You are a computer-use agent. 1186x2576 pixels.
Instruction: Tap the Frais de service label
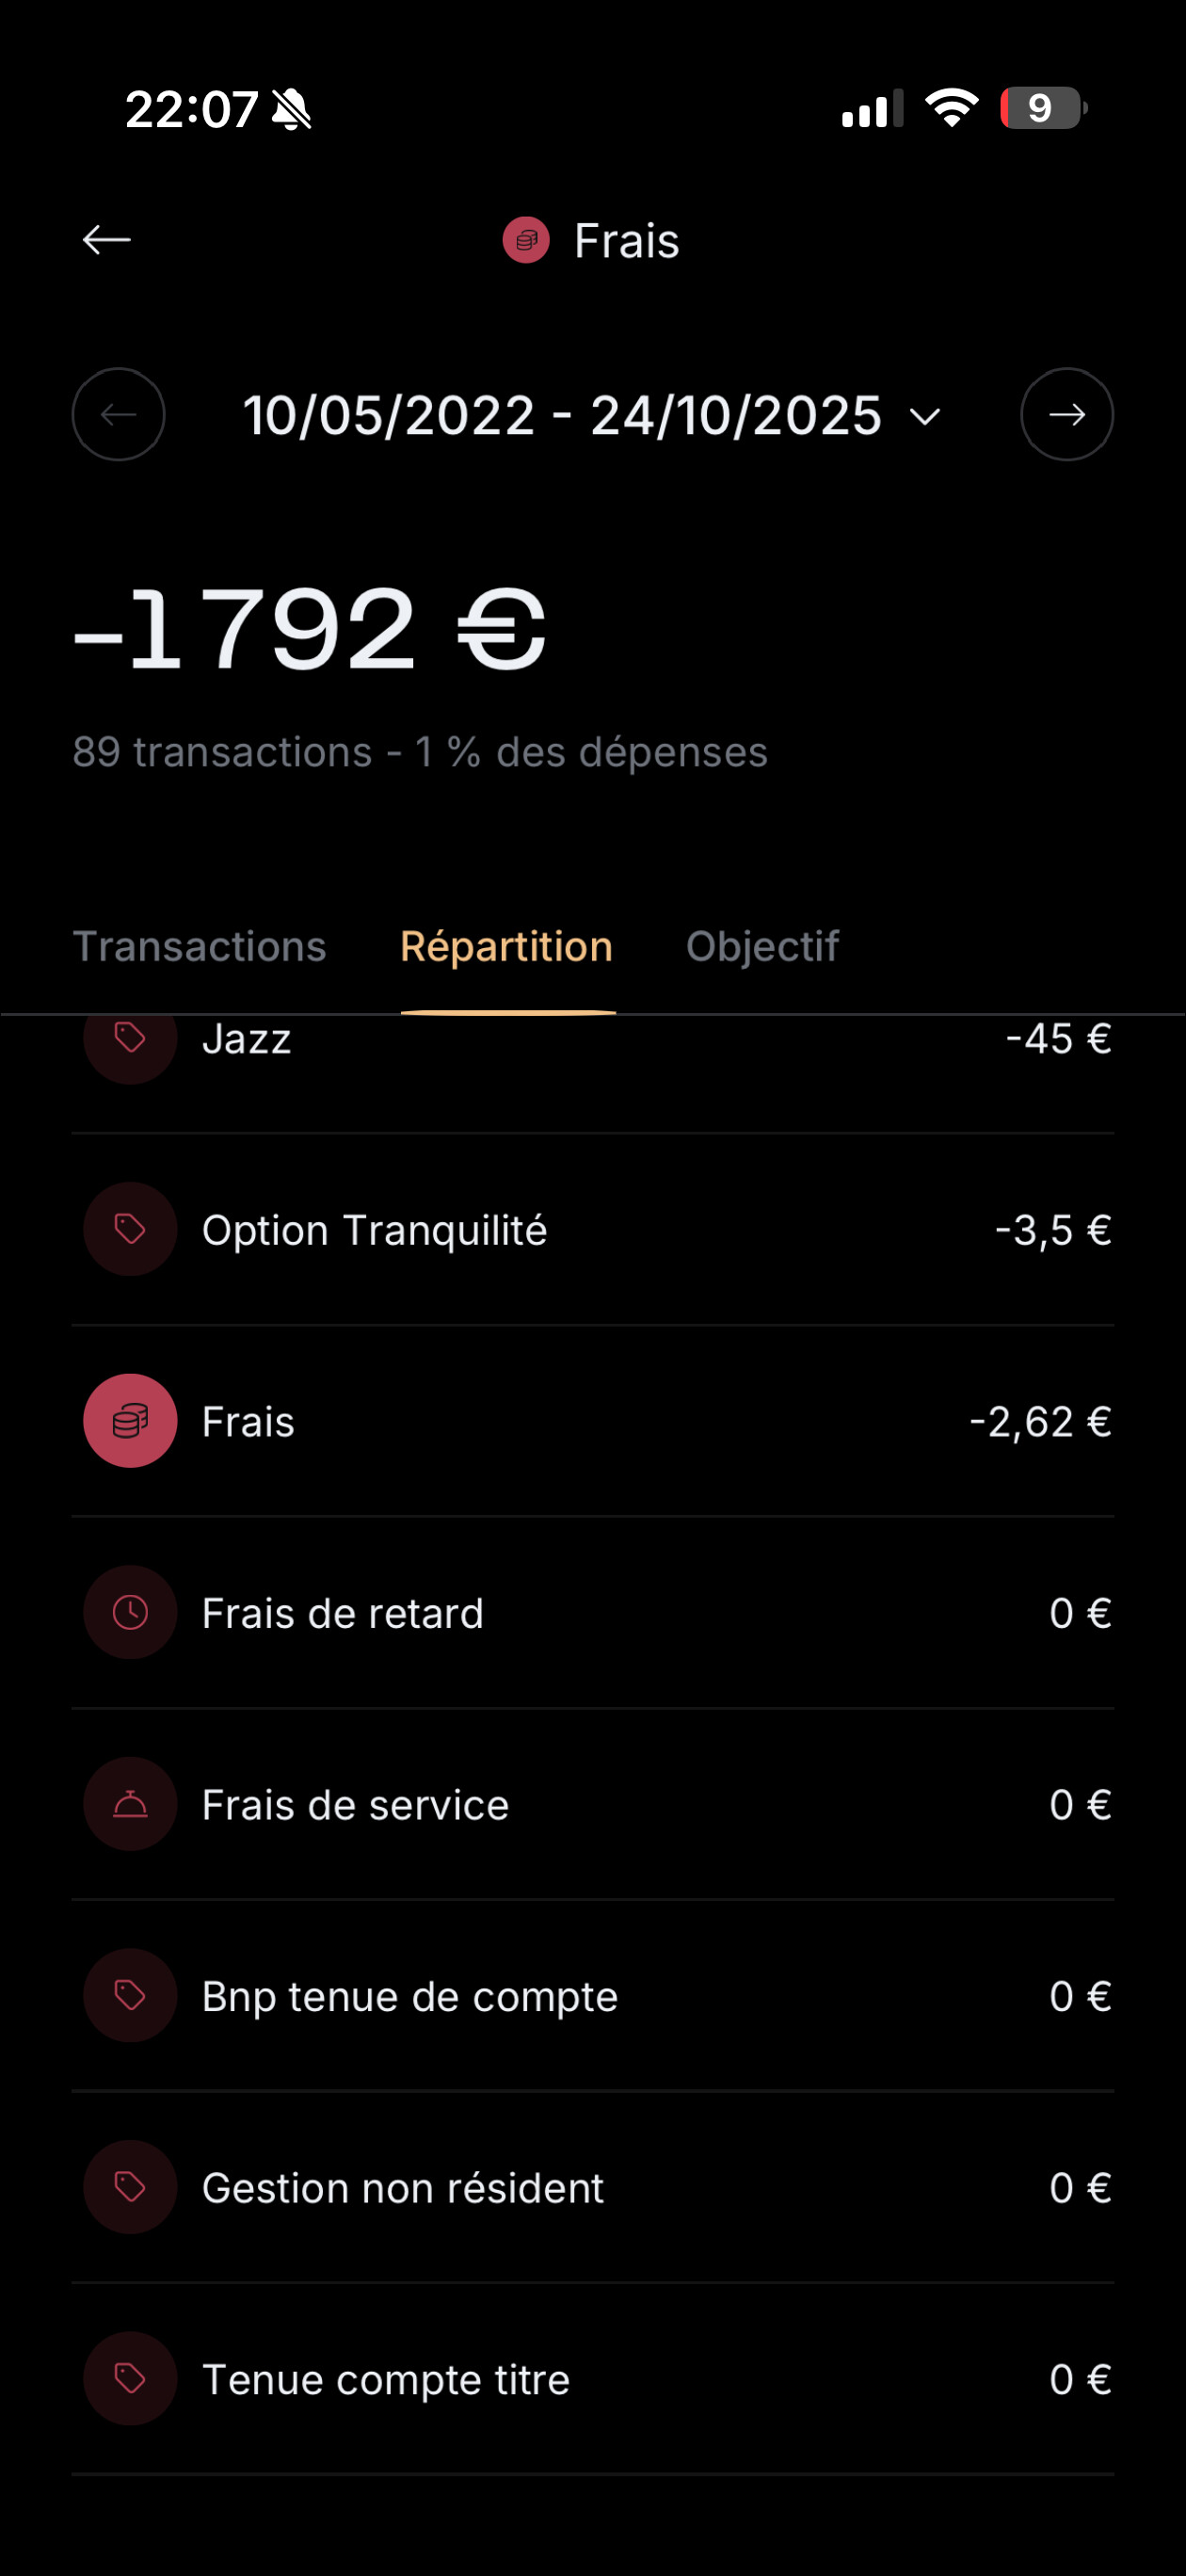355,1804
